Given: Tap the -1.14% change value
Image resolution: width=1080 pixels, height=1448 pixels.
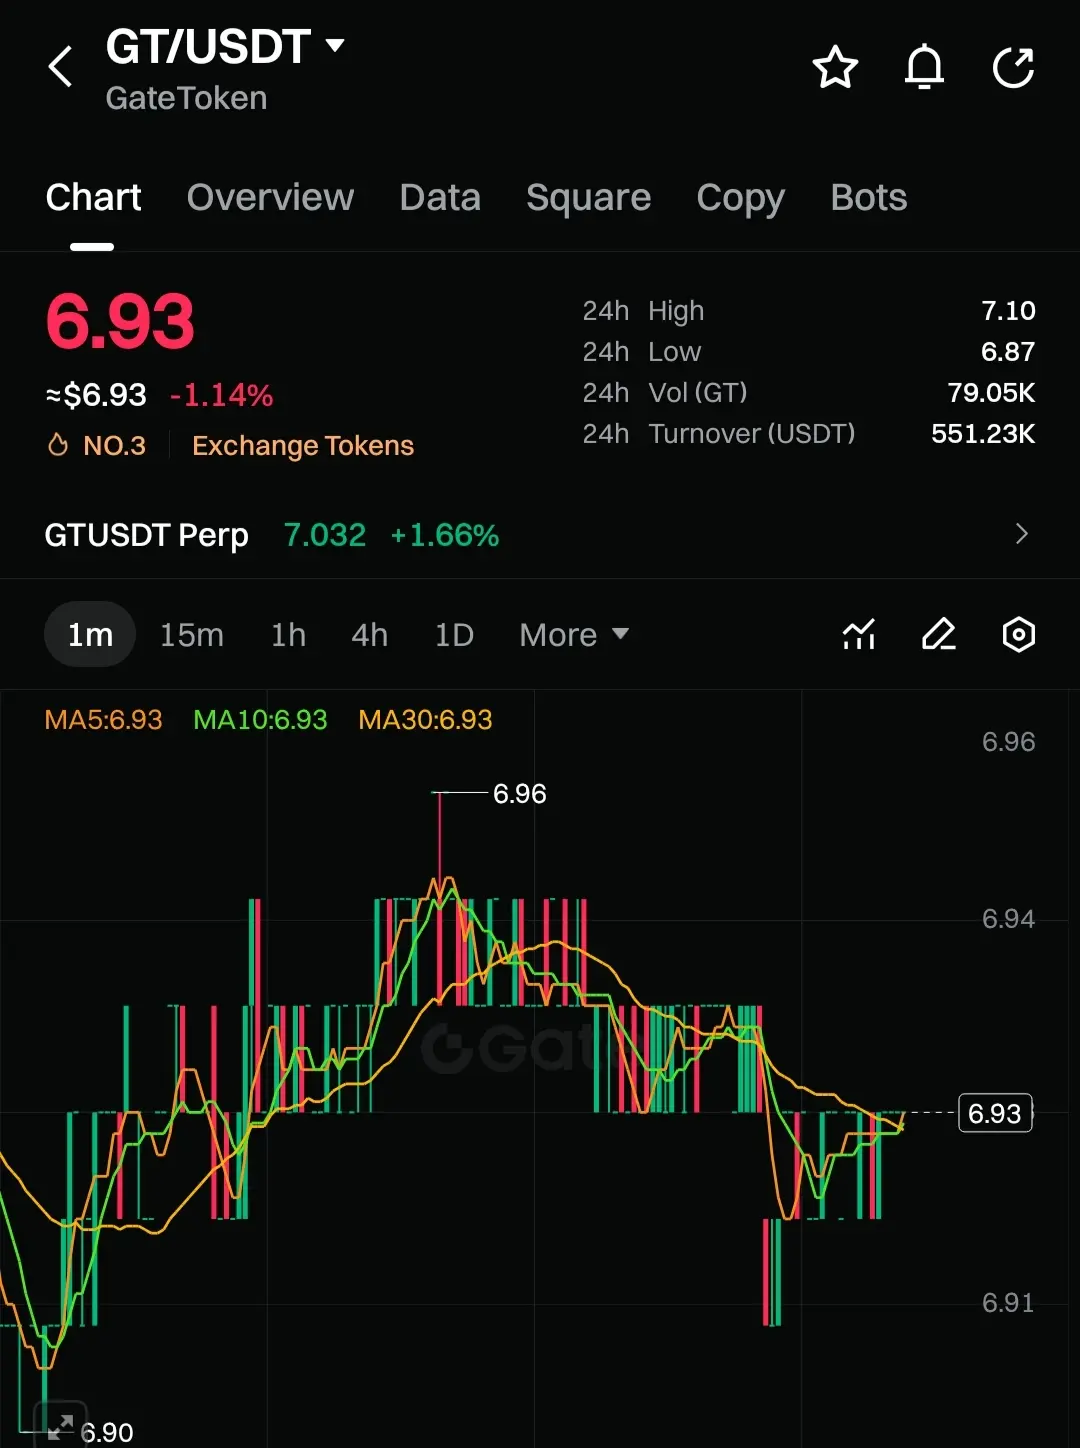Looking at the screenshot, I should (x=221, y=396).
